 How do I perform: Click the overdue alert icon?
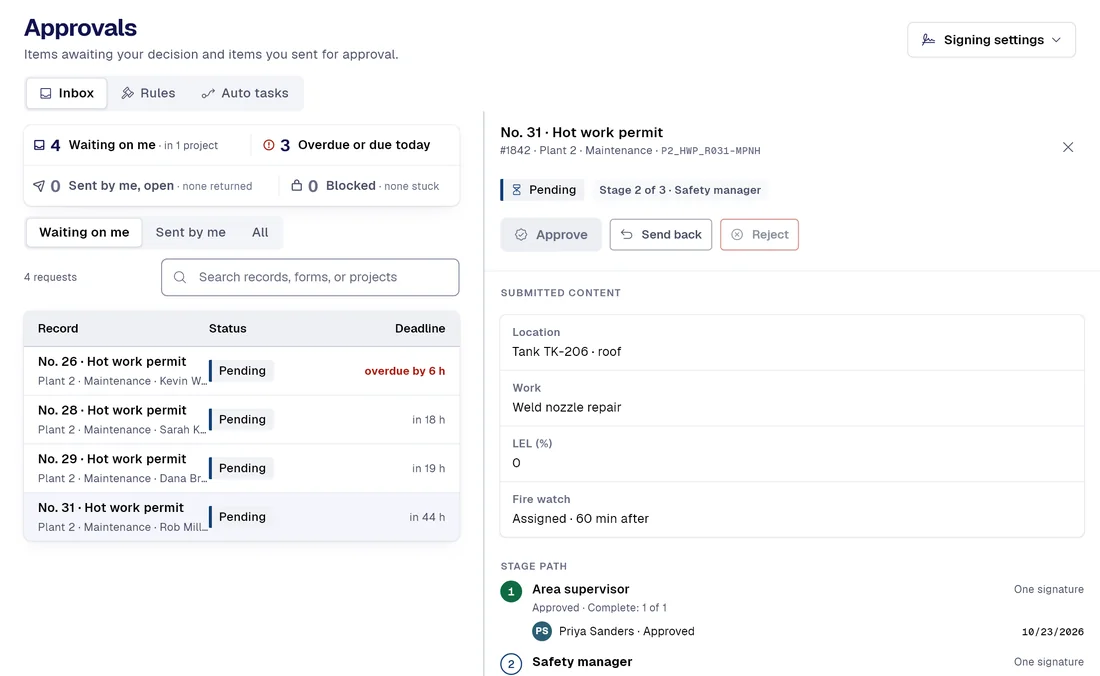pos(269,145)
